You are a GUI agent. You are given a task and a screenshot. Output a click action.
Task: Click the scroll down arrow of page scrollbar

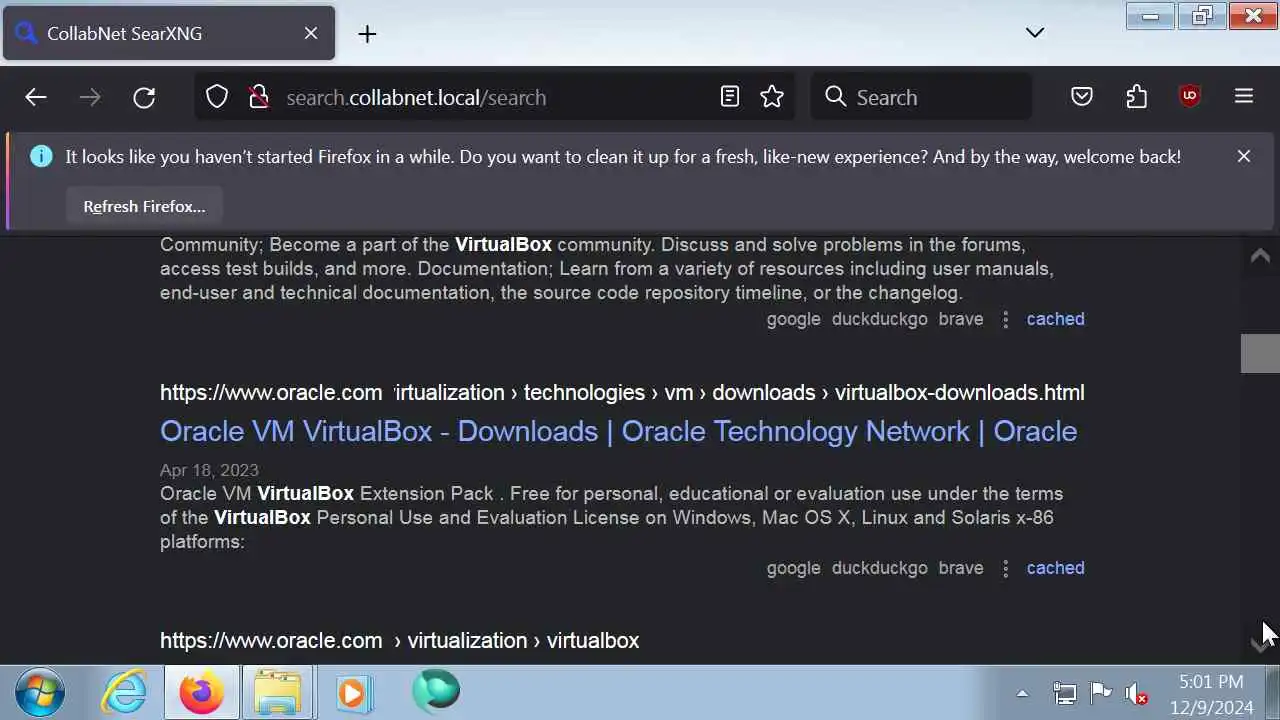click(1260, 645)
